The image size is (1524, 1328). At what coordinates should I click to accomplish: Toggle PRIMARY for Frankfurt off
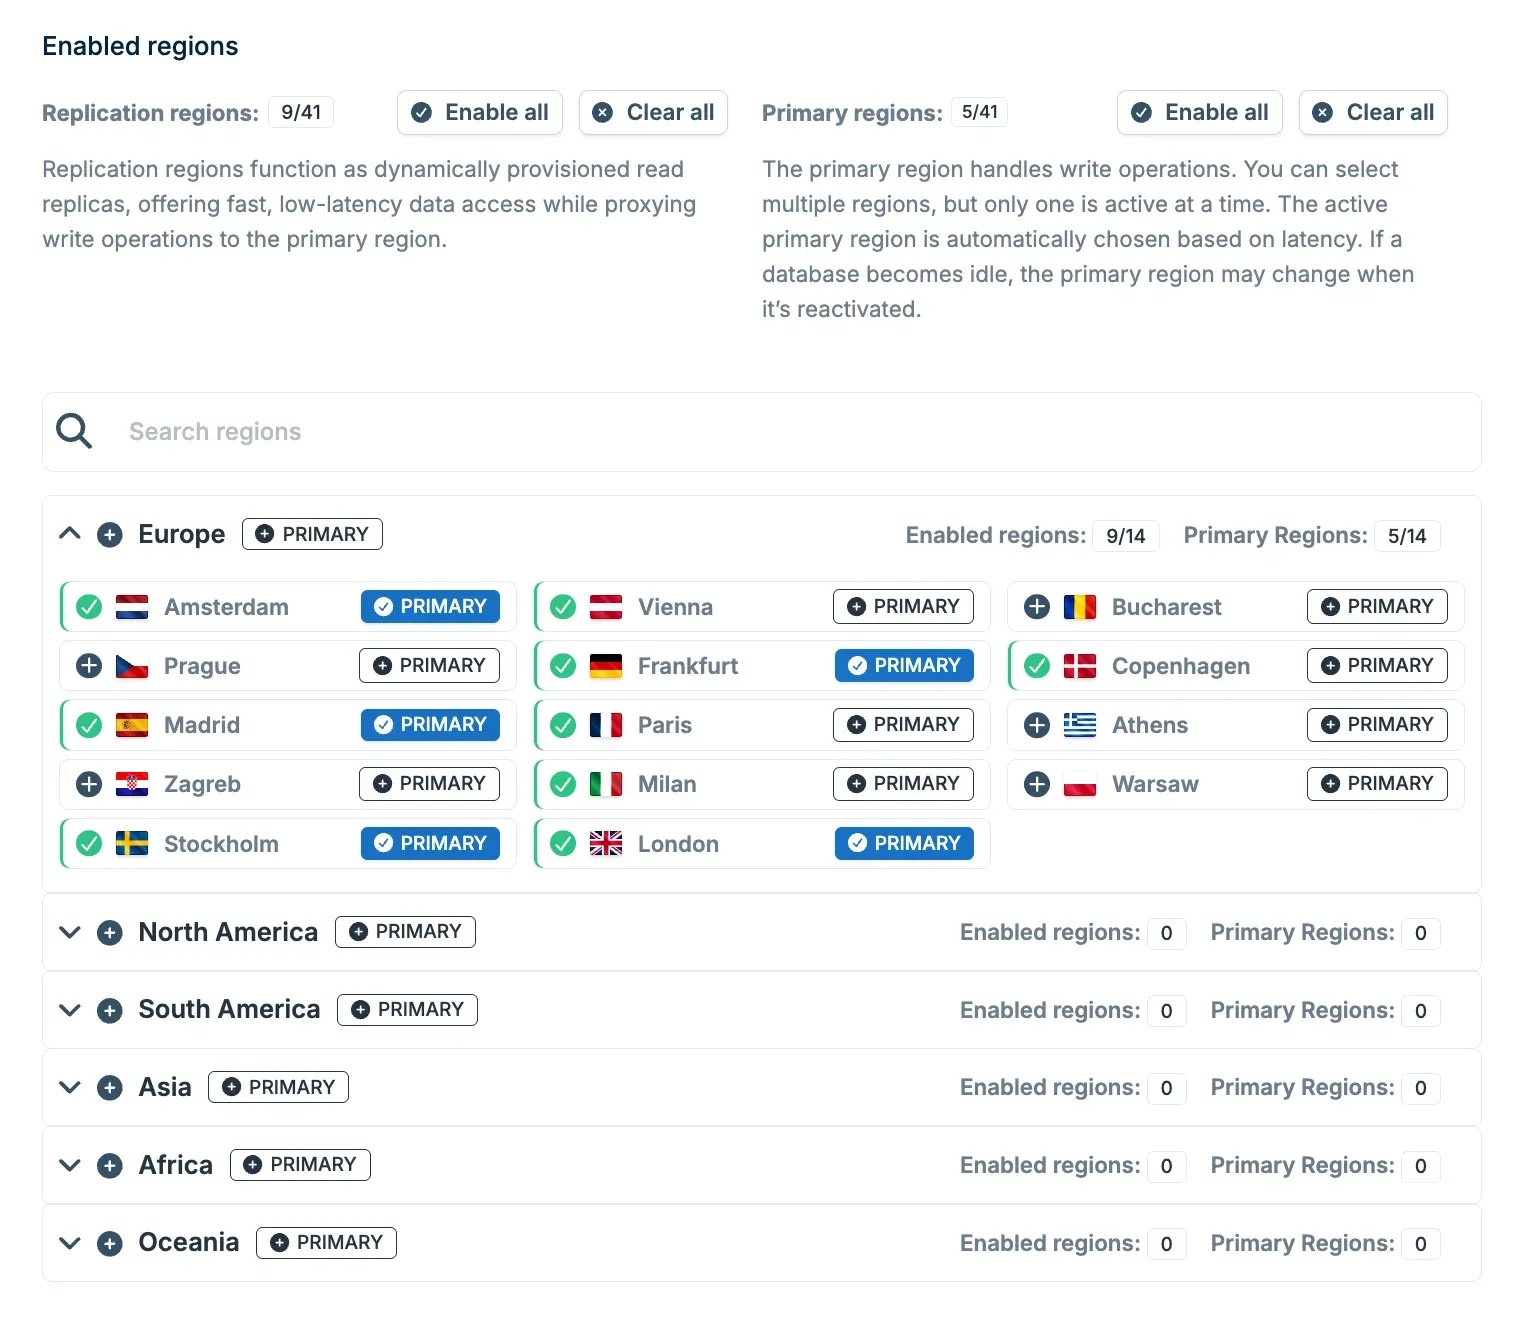[x=904, y=666]
